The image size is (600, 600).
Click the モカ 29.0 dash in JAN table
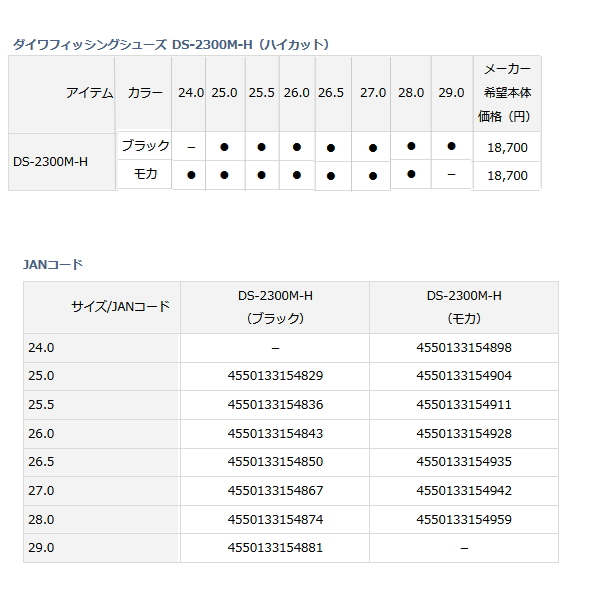pyautogui.click(x=464, y=549)
